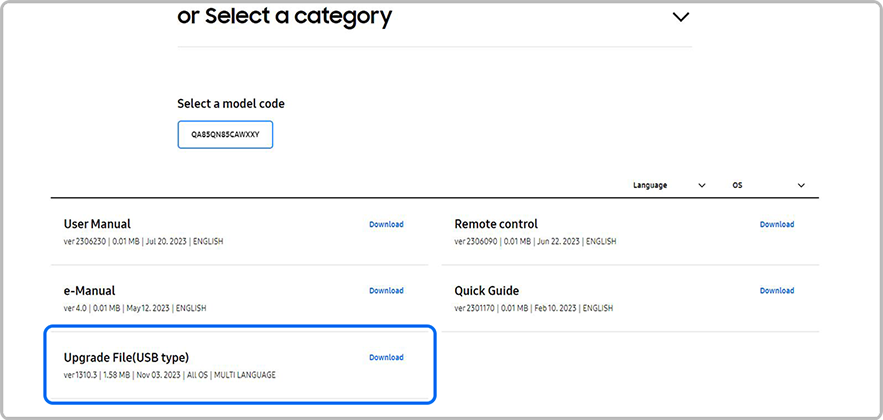Click the chevron arrow beside Language
The width and height of the screenshot is (883, 420).
tap(702, 185)
